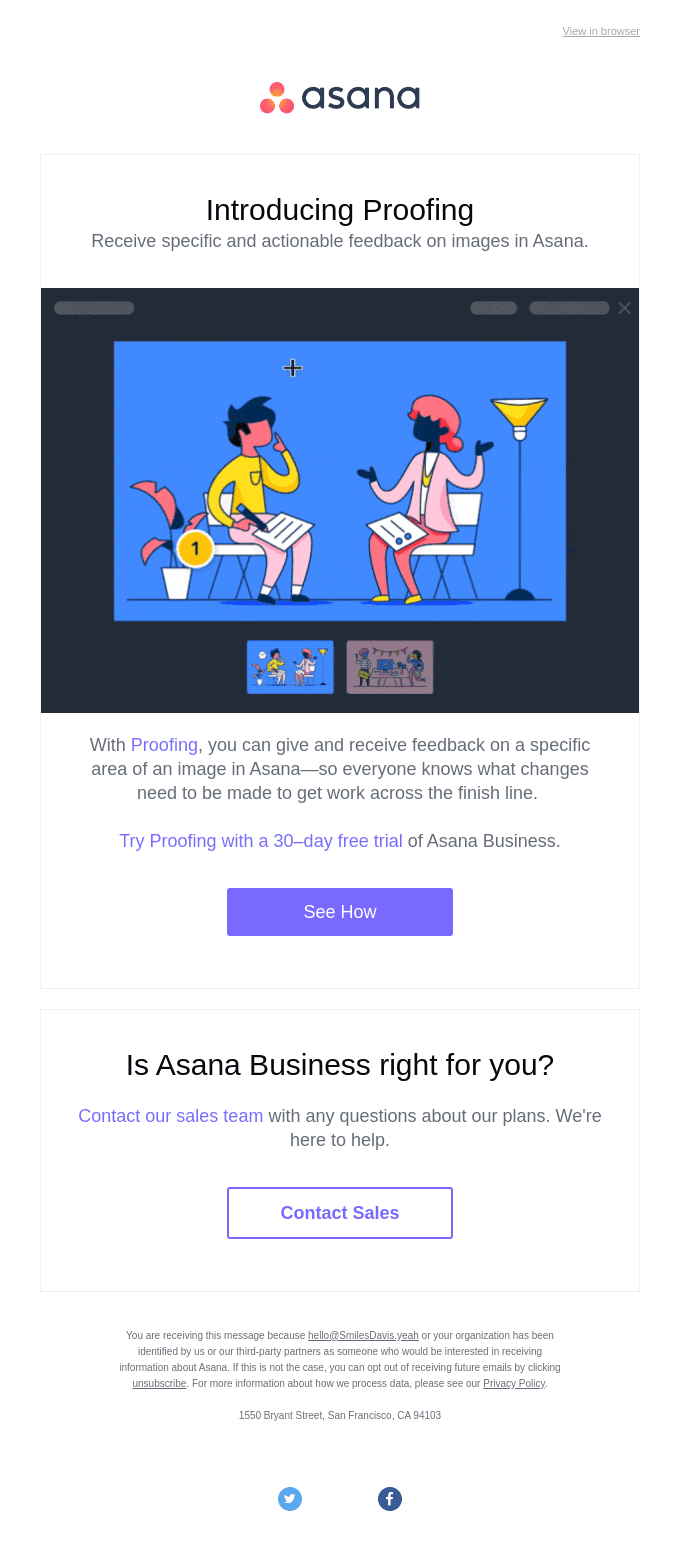
Task: Click the crosshair plus cursor on the illustration
Action: 292,368
